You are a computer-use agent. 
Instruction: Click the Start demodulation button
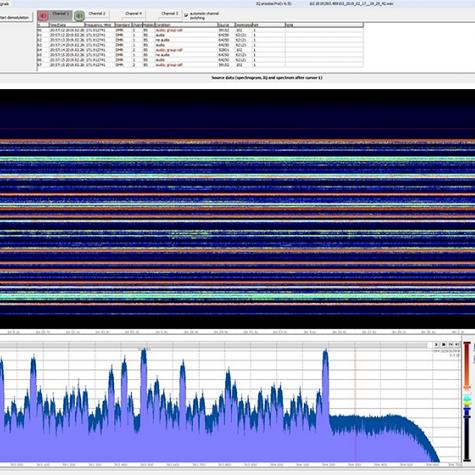click(16, 17)
